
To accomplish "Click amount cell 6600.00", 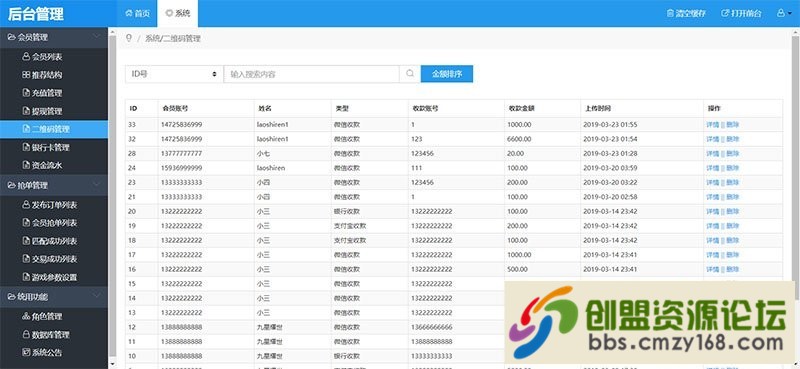I will [x=519, y=139].
